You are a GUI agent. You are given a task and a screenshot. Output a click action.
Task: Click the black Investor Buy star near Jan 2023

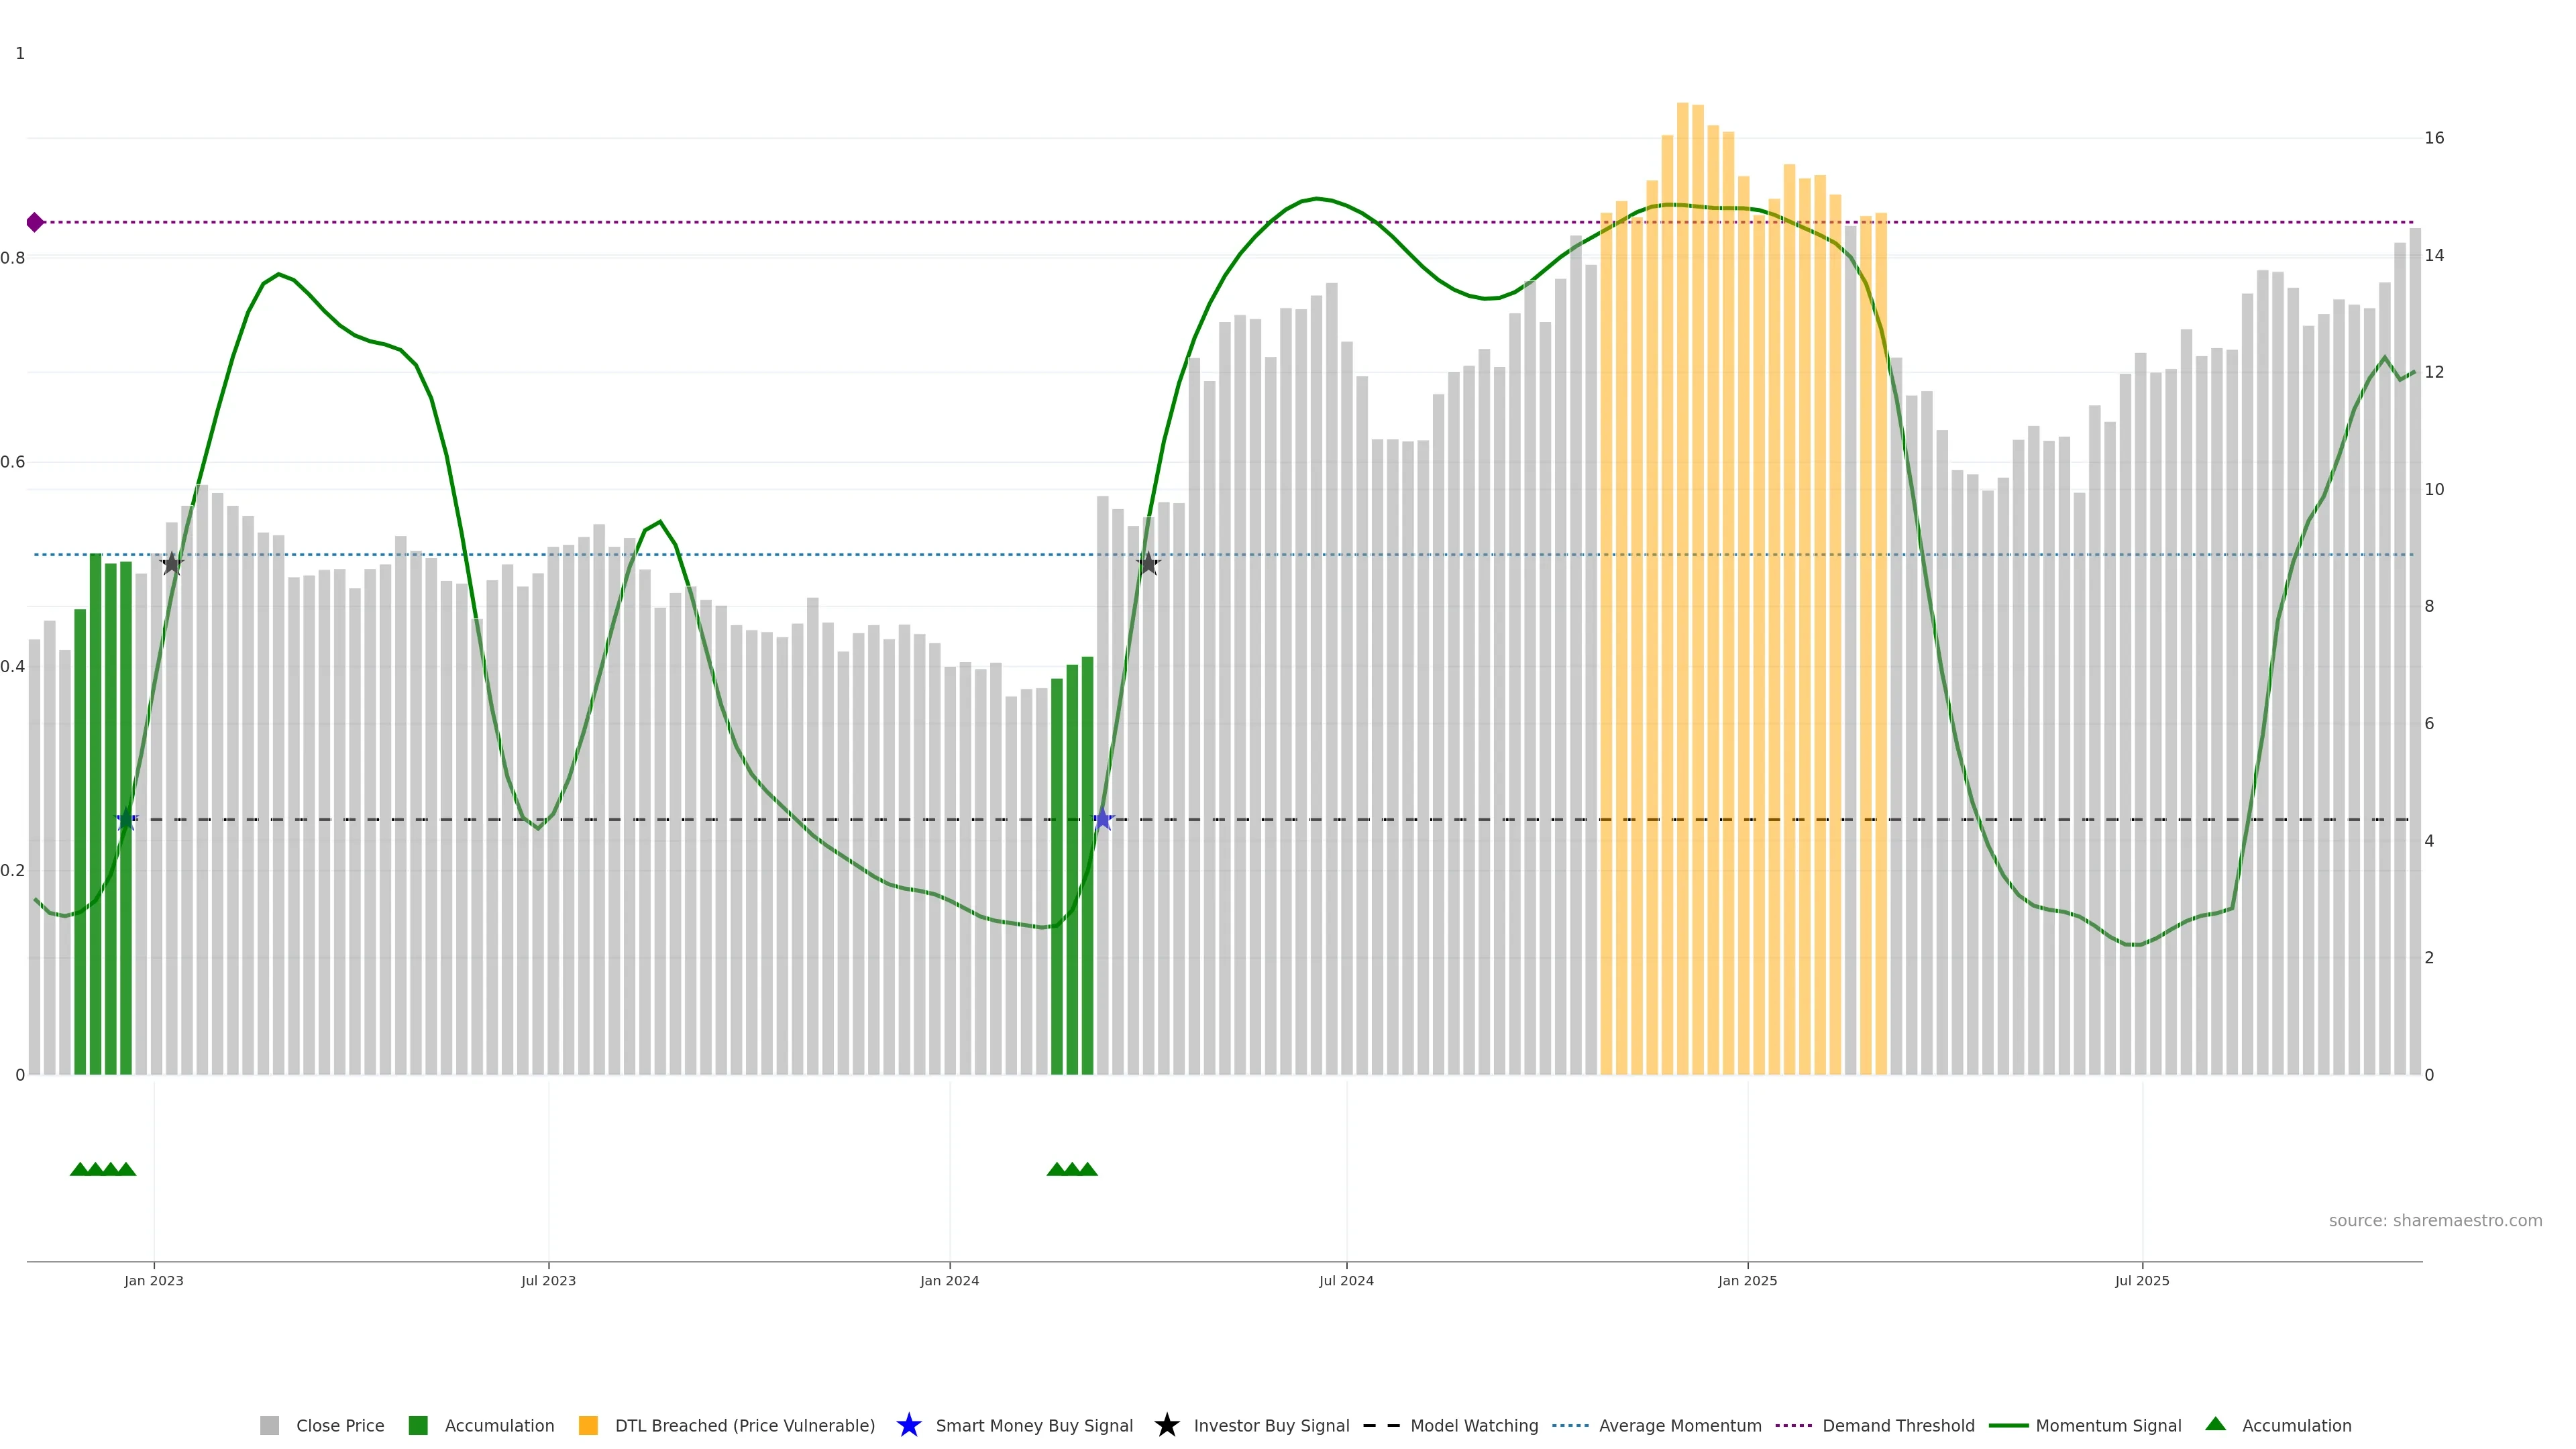pyautogui.click(x=172, y=564)
